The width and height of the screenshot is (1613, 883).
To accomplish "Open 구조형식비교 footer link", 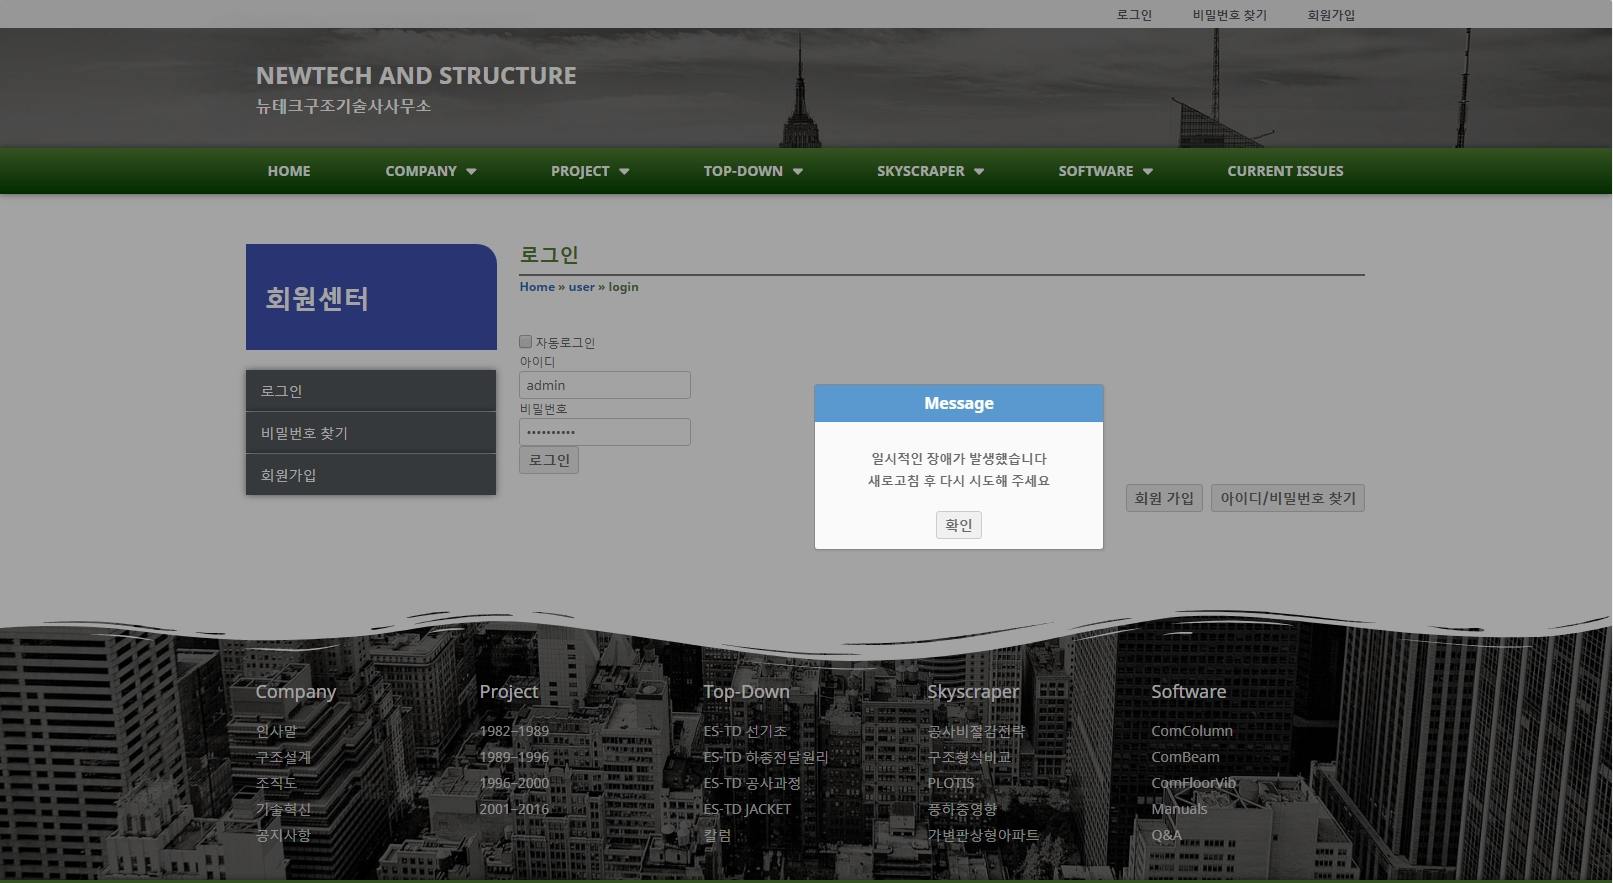I will point(969,757).
